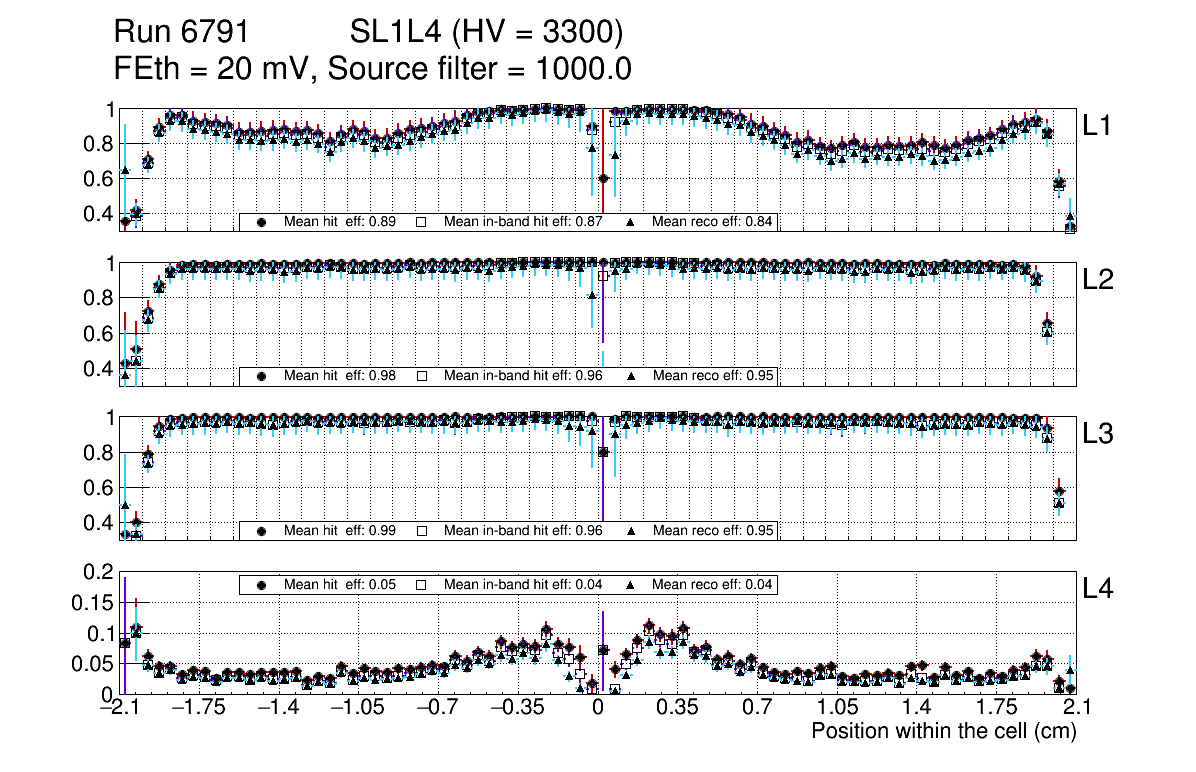Click 'Mean in-band hit eff: 0.04' legend text
Image resolution: width=1196 pixels, height=772 pixels.
pyautogui.click(x=522, y=585)
